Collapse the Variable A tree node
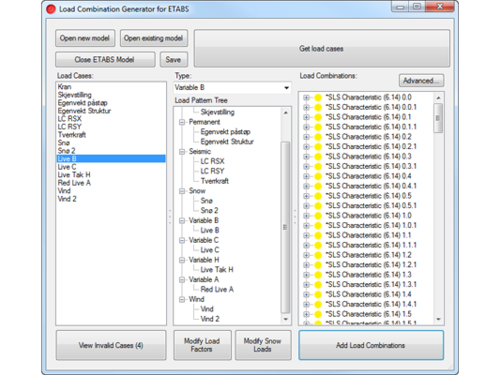 182,280
